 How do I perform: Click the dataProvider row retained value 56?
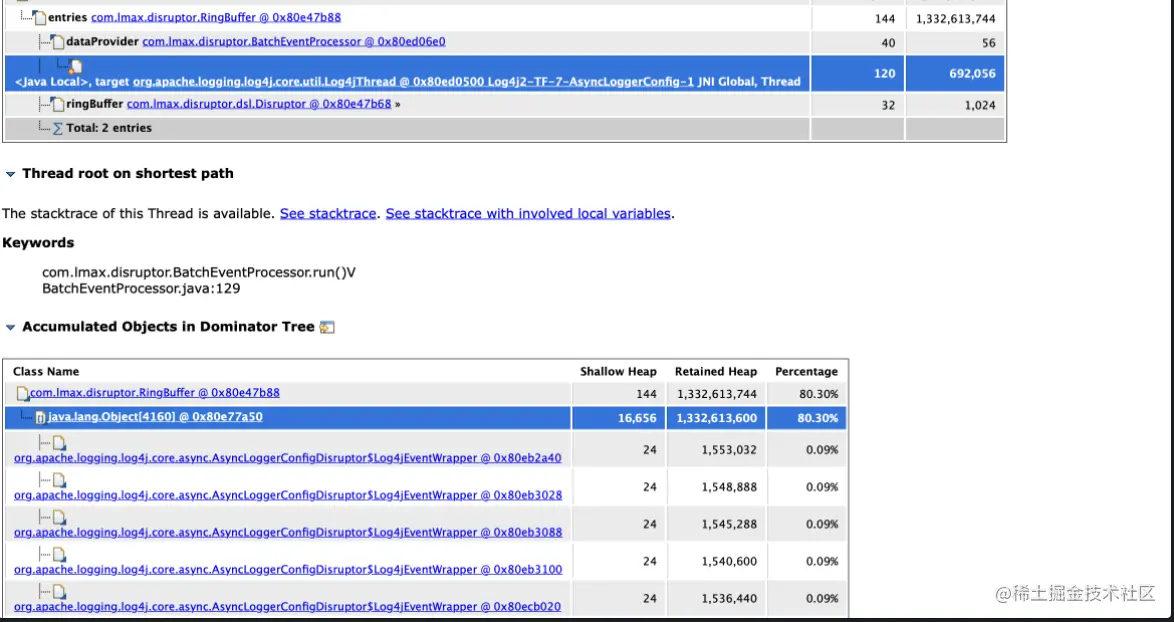(x=989, y=43)
